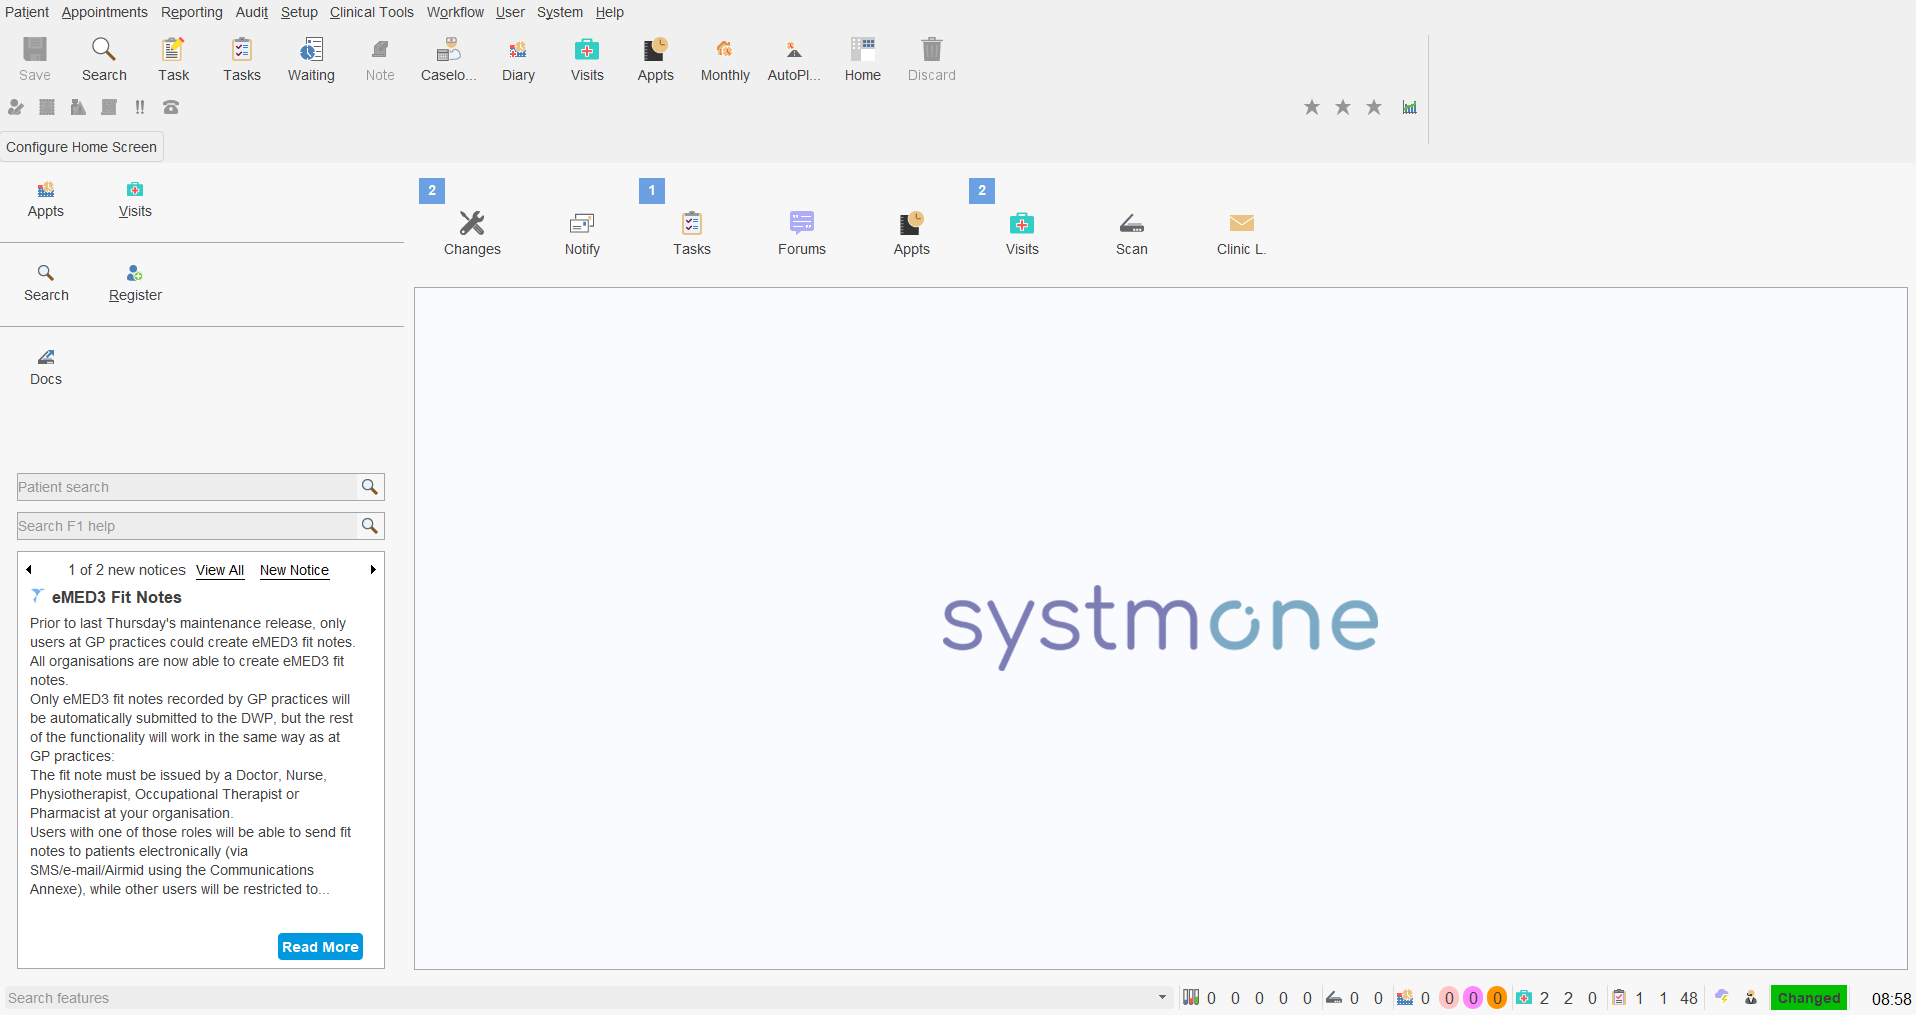Open Scan on the home panel
This screenshot has height=1015, width=1916.
pyautogui.click(x=1132, y=233)
